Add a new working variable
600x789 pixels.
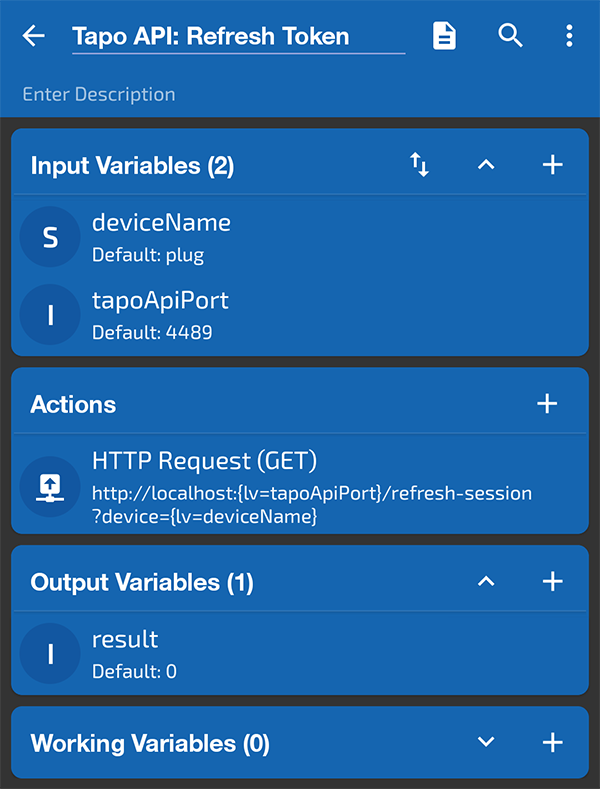point(552,742)
